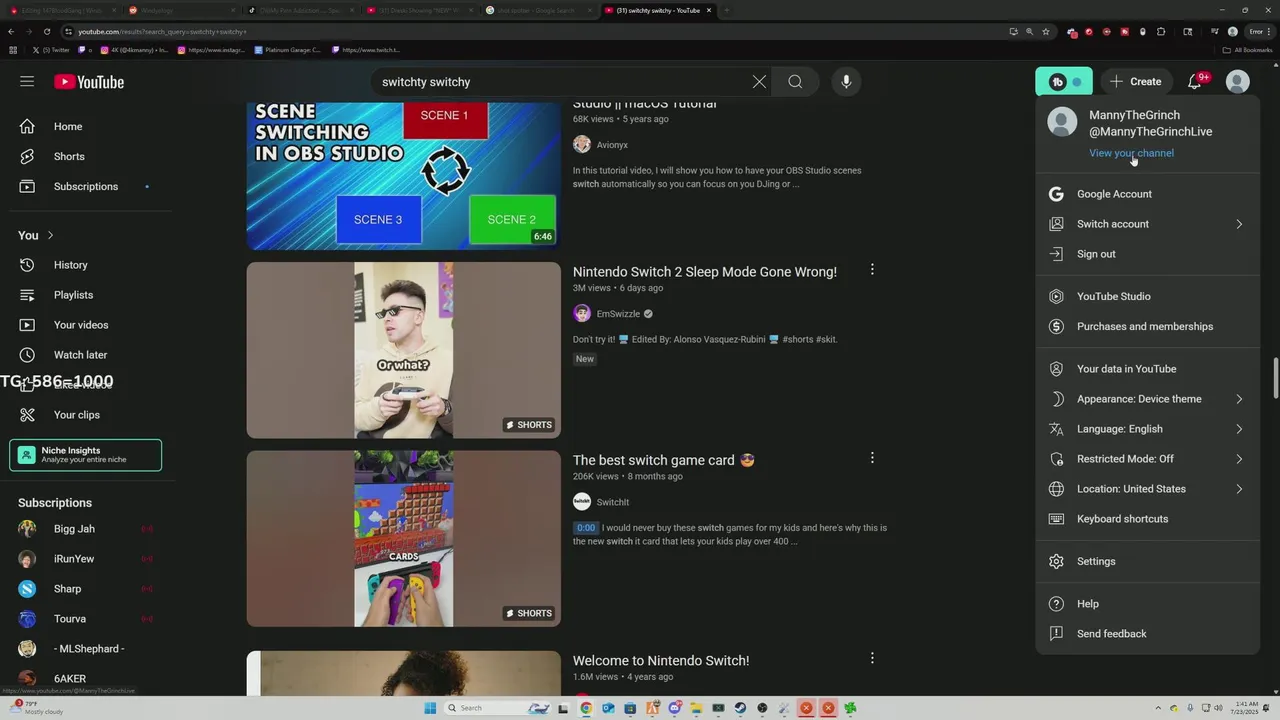Open the best switch game card thumbnail
1280x720 pixels.
(404, 538)
